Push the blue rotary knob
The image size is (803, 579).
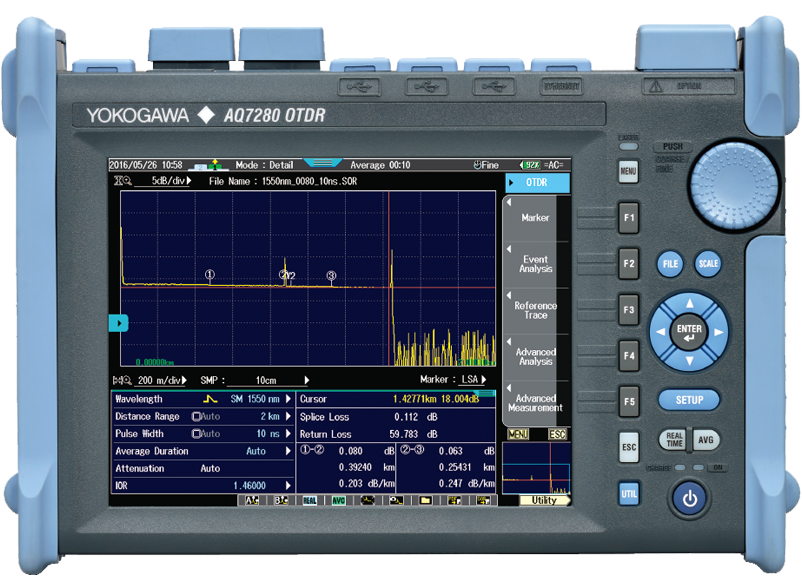pos(734,185)
